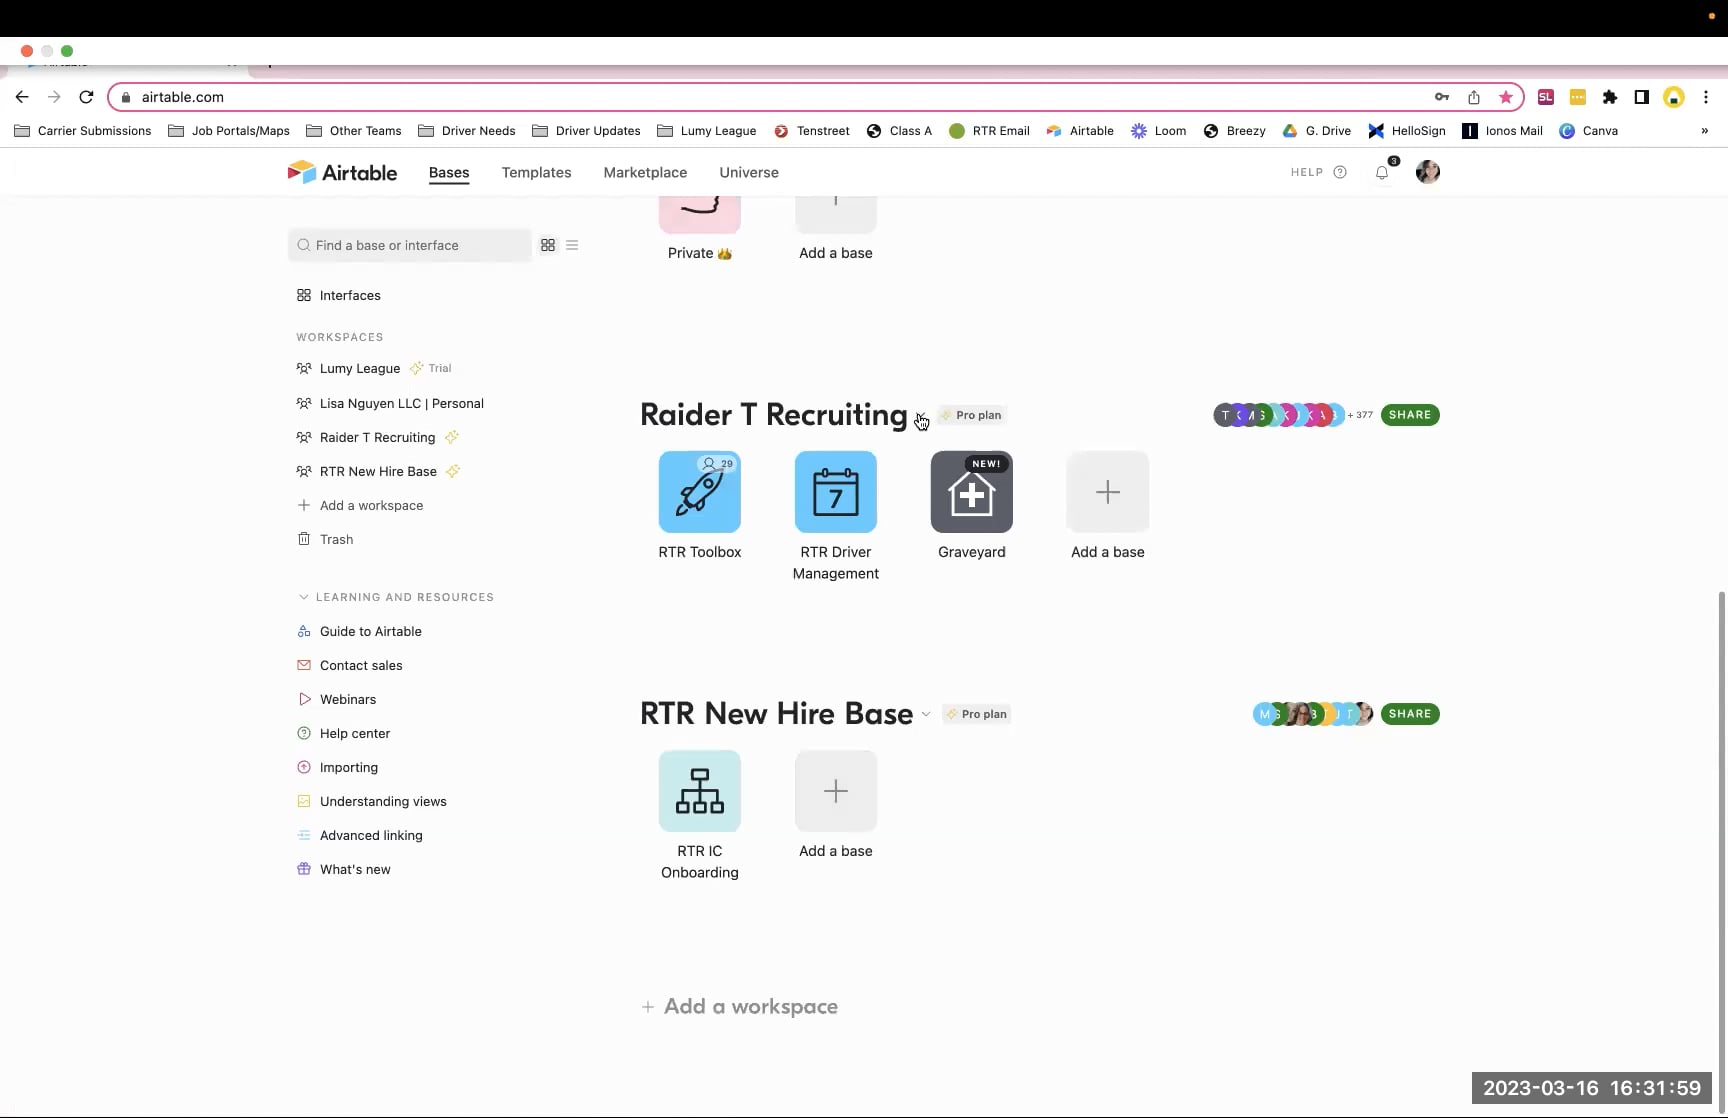The image size is (1728, 1118).
Task: Select the Bases tab
Action: [449, 172]
